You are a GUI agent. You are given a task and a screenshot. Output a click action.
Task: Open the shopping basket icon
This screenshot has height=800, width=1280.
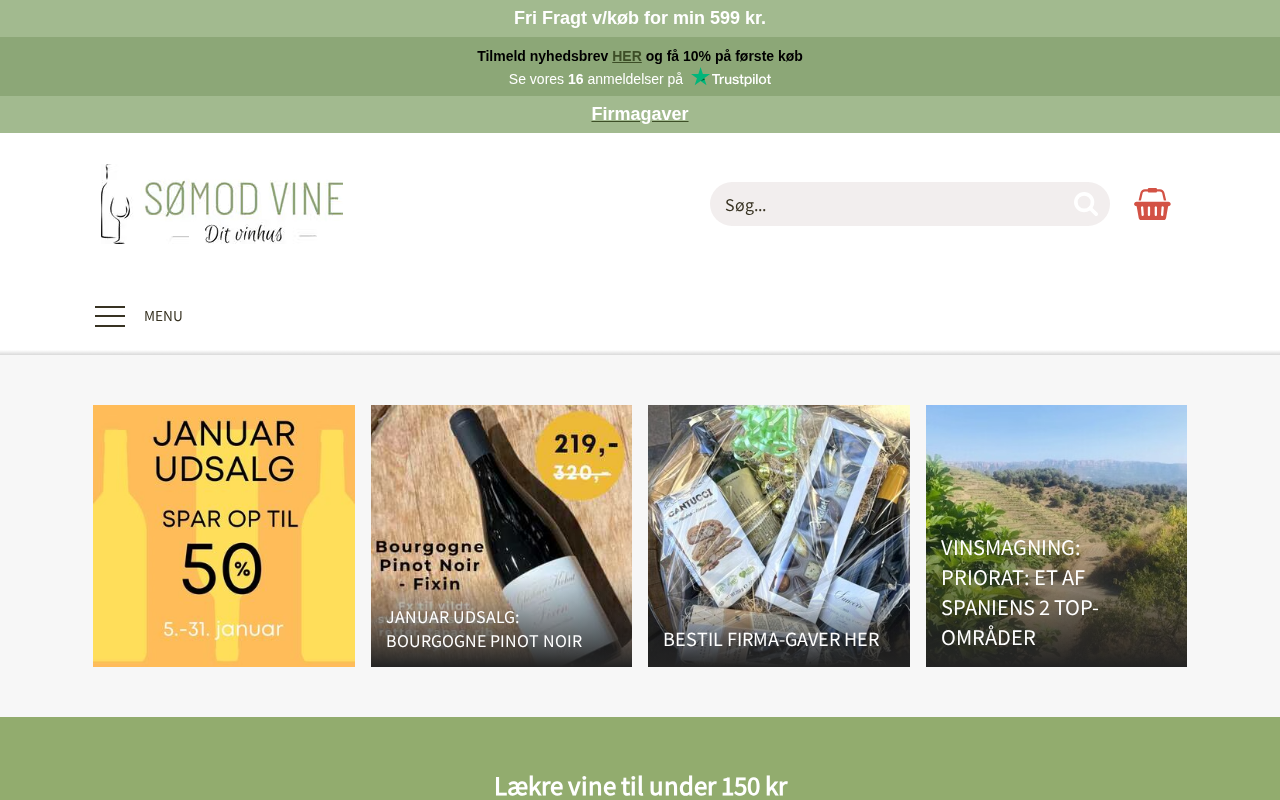[x=1152, y=204]
